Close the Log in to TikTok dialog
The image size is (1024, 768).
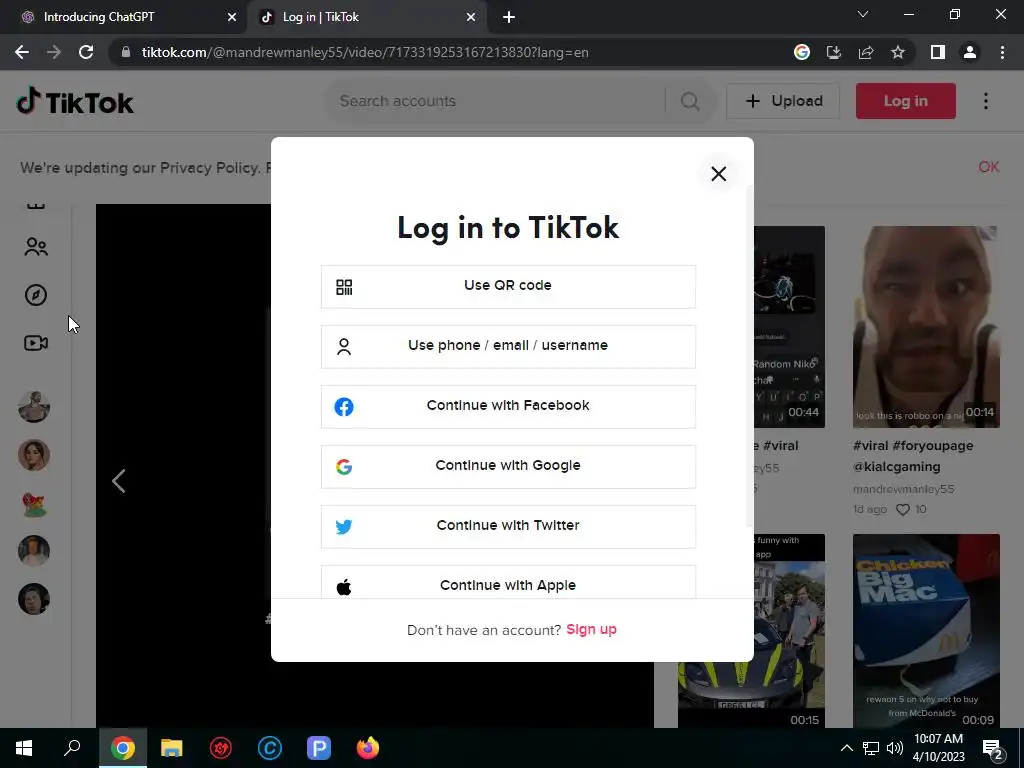pos(718,174)
